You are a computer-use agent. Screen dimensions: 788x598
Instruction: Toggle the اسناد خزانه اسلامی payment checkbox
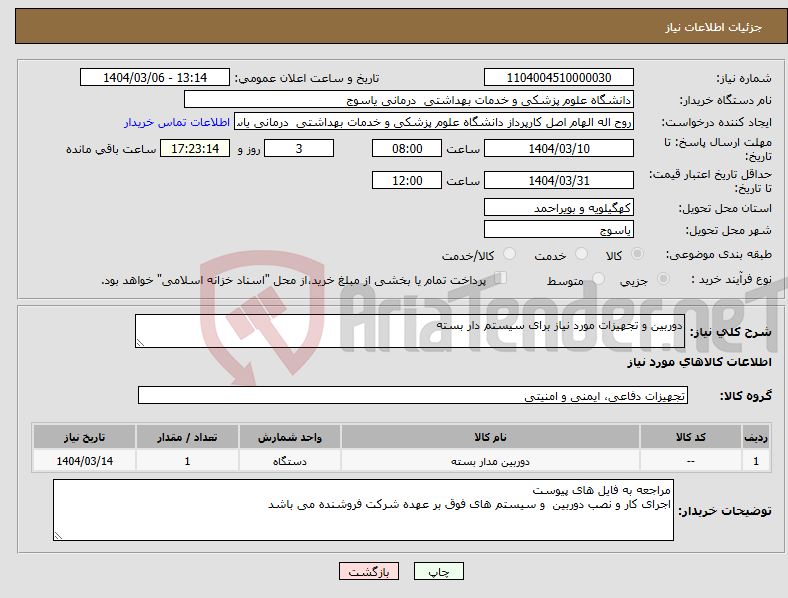click(x=501, y=278)
